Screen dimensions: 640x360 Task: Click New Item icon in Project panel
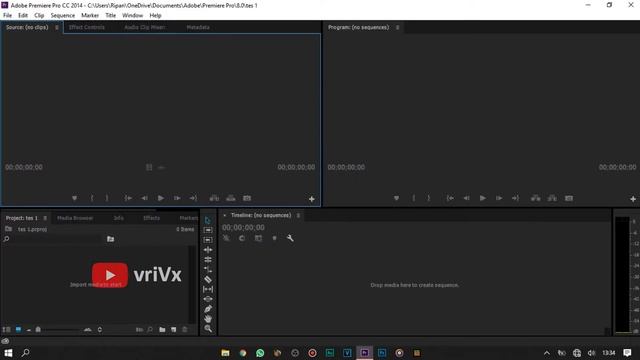(x=173, y=329)
